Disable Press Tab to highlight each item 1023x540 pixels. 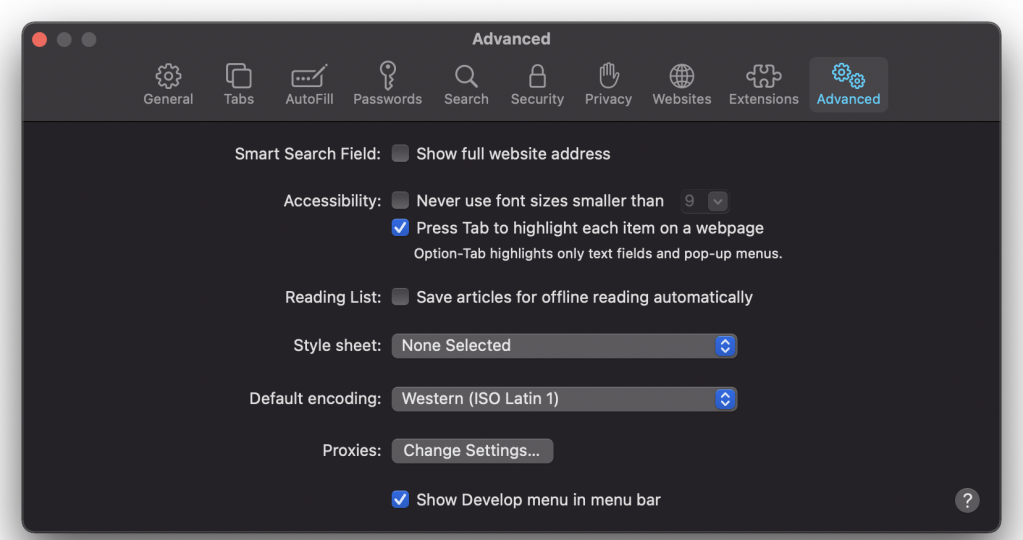coord(401,228)
